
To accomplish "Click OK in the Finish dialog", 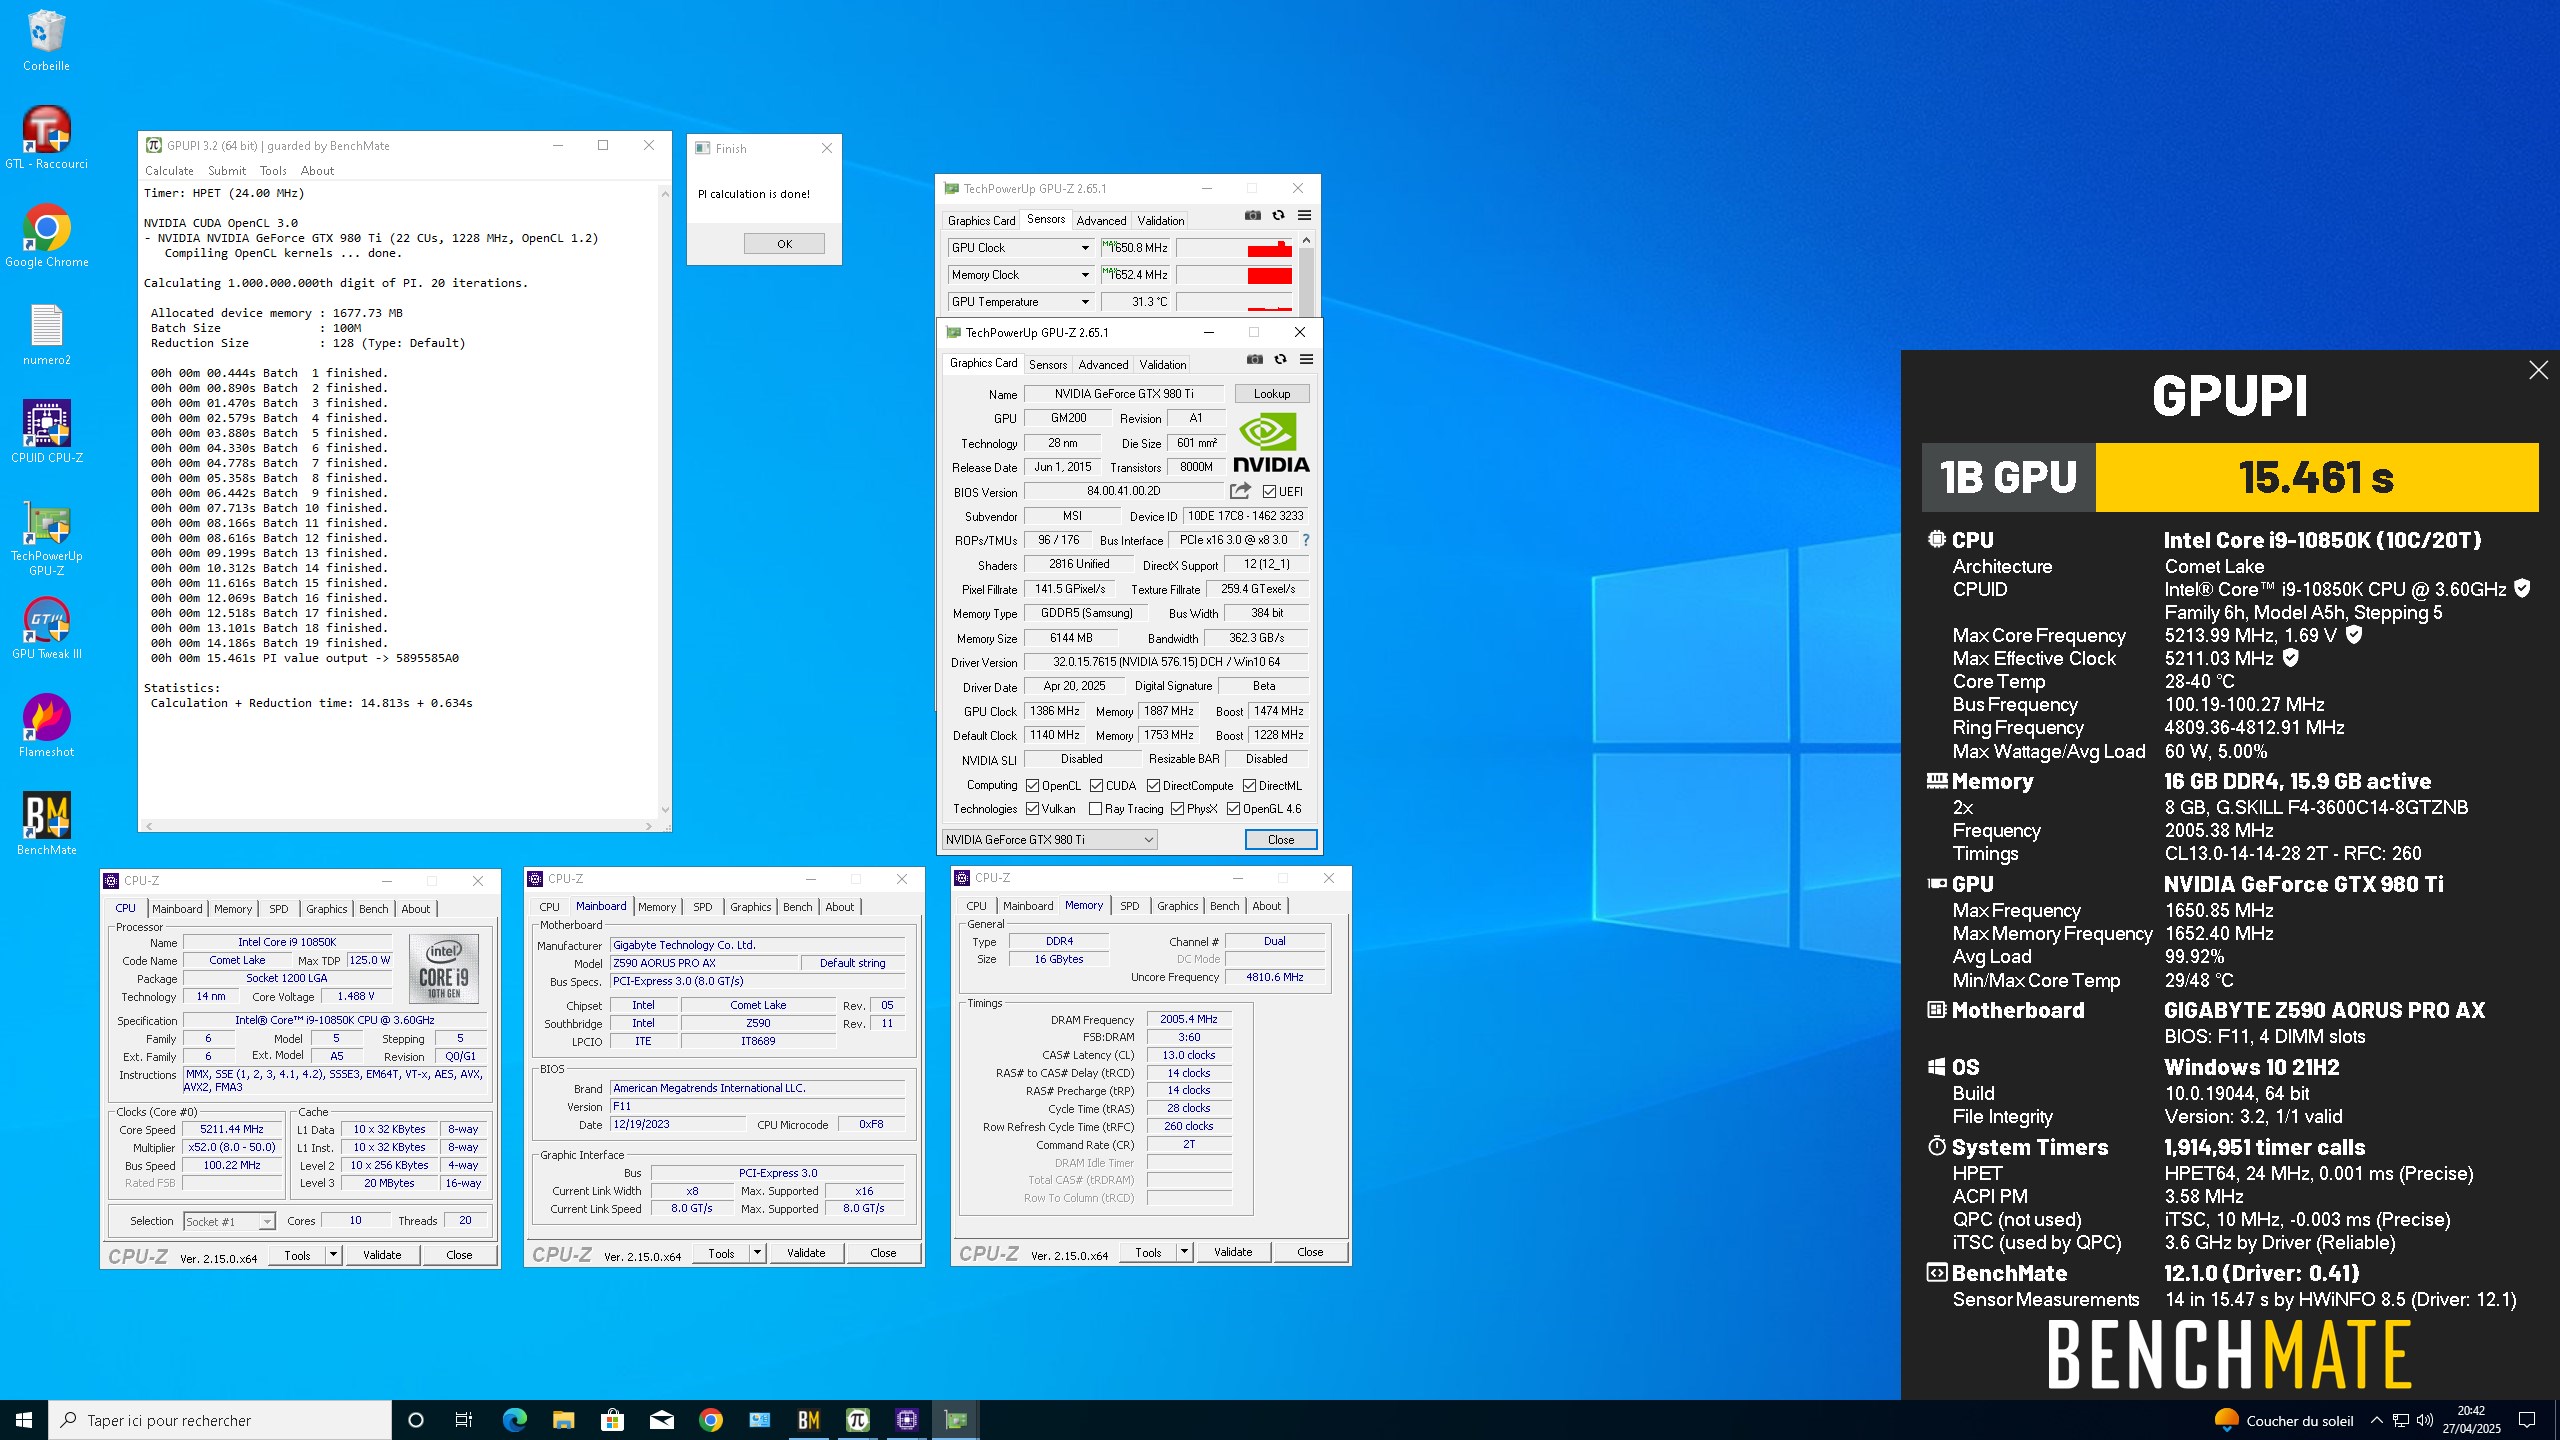I will 784,244.
